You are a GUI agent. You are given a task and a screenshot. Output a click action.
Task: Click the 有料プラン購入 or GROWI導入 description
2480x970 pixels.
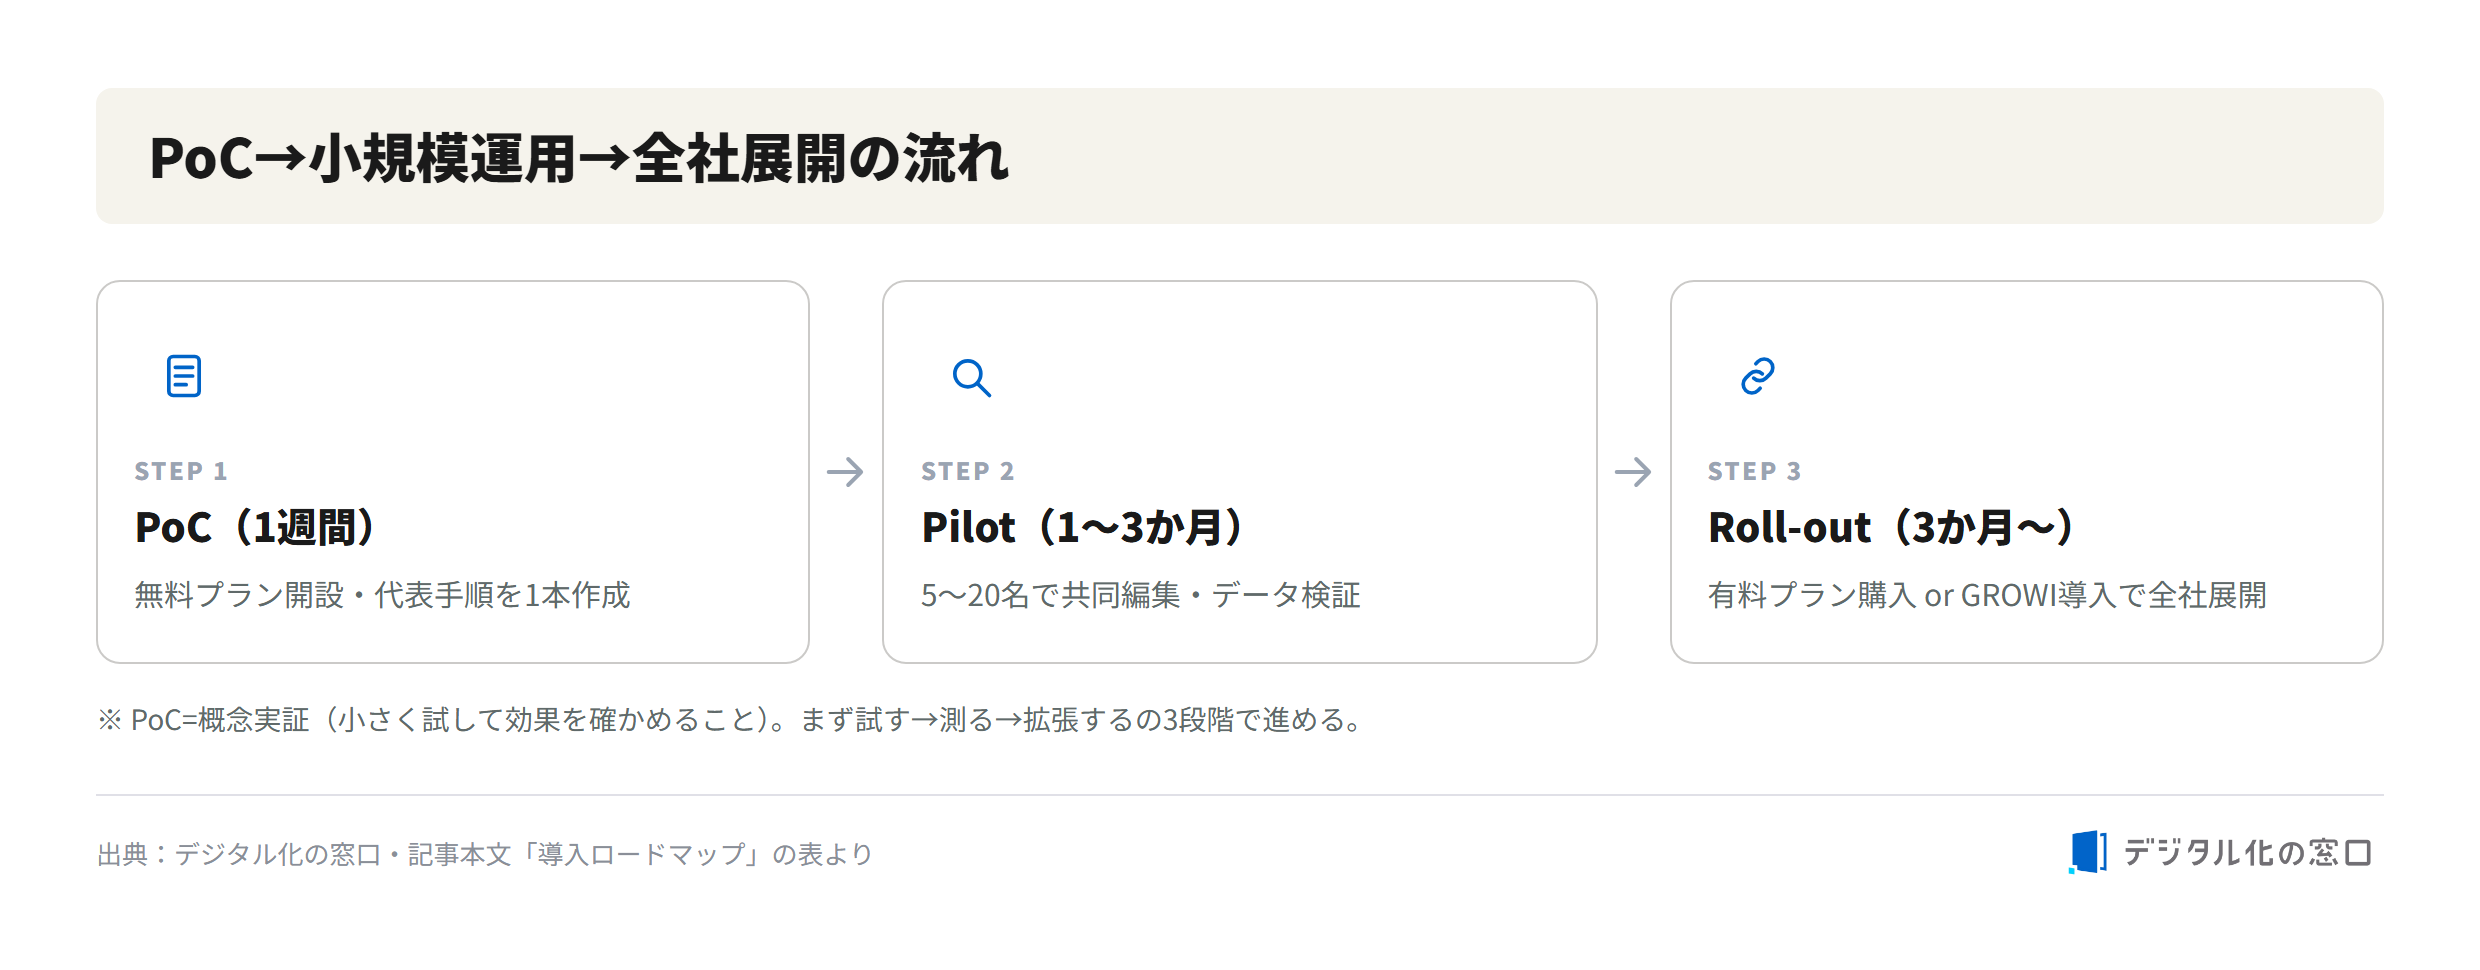coord(1987,595)
